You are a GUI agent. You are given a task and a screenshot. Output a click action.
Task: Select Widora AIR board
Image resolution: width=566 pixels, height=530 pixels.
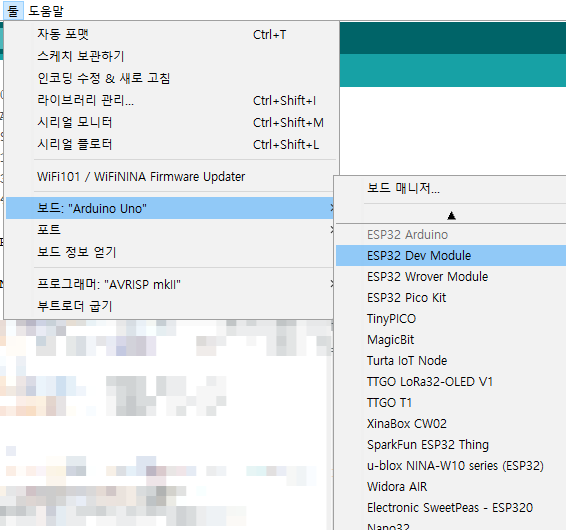(x=451, y=486)
